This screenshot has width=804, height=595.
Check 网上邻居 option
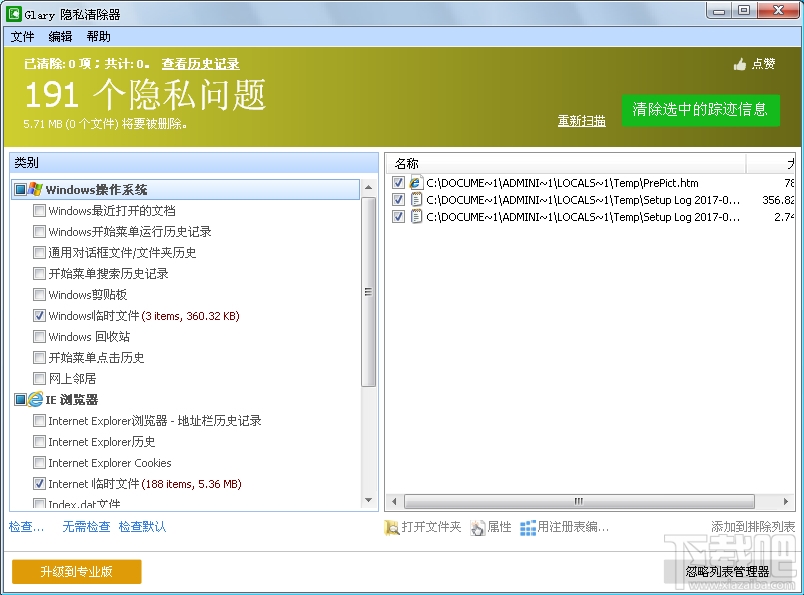pyautogui.click(x=39, y=379)
